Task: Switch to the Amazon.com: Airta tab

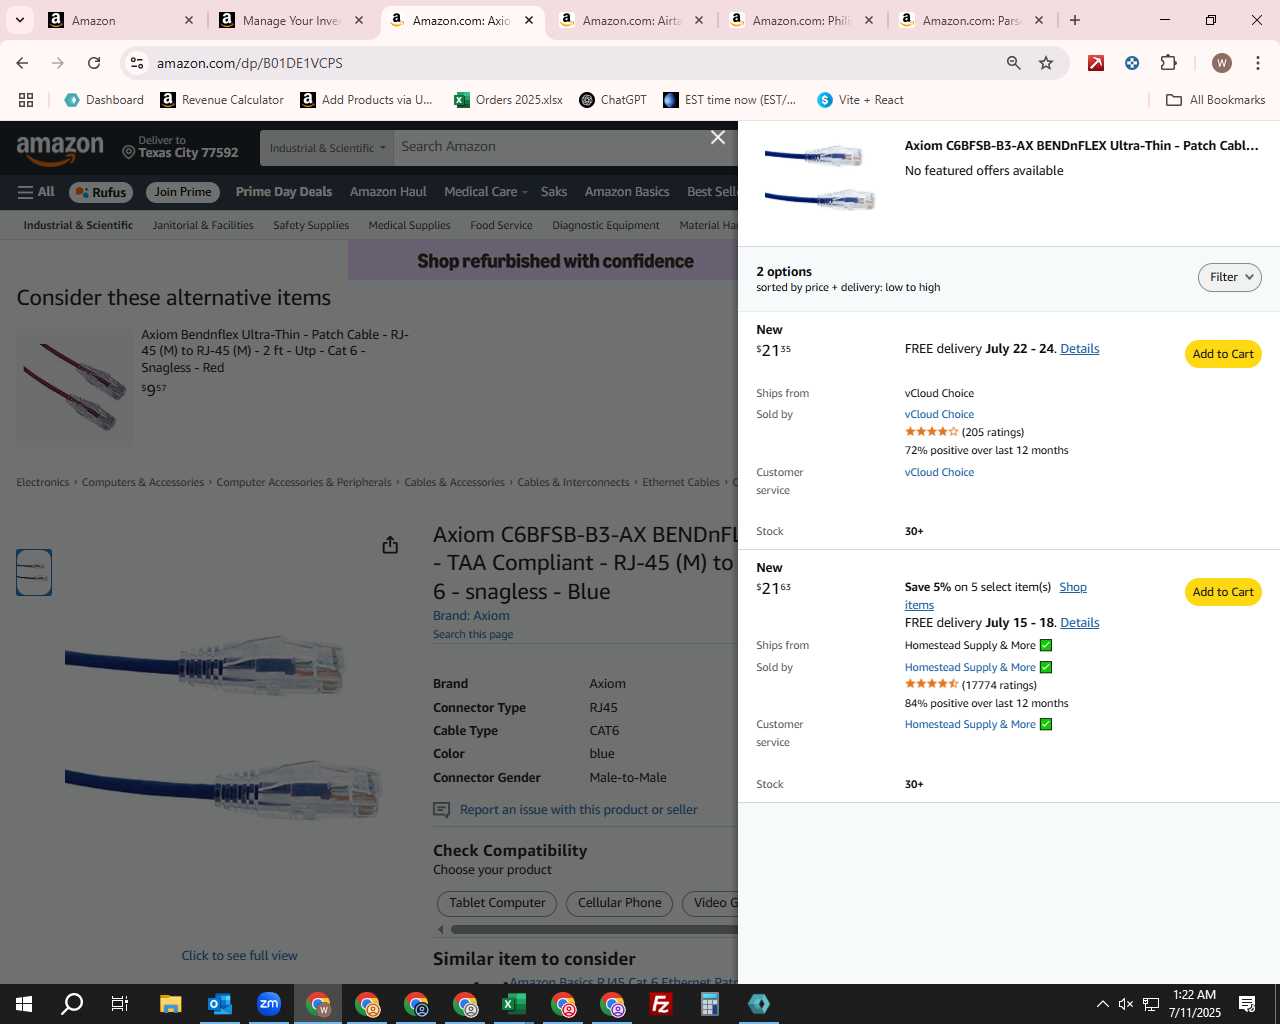Action: coord(632,20)
